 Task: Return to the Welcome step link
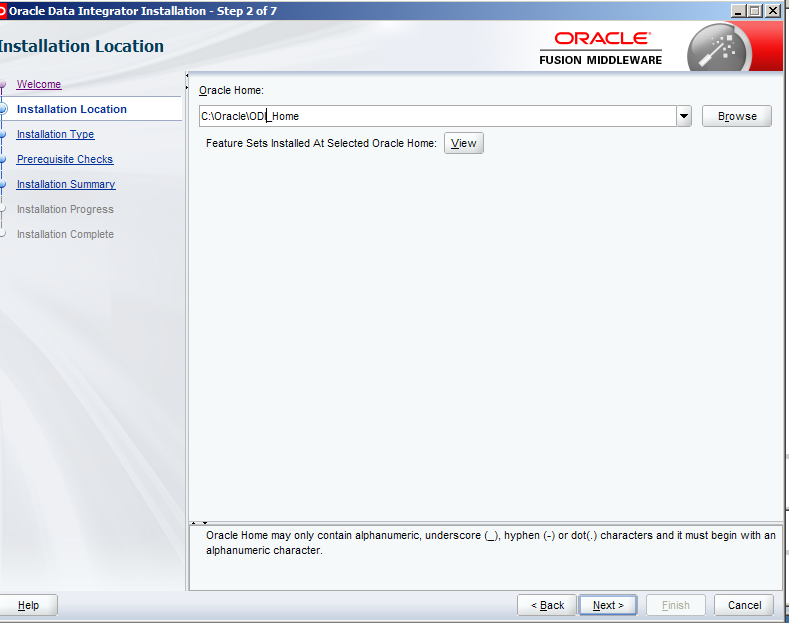(x=38, y=84)
